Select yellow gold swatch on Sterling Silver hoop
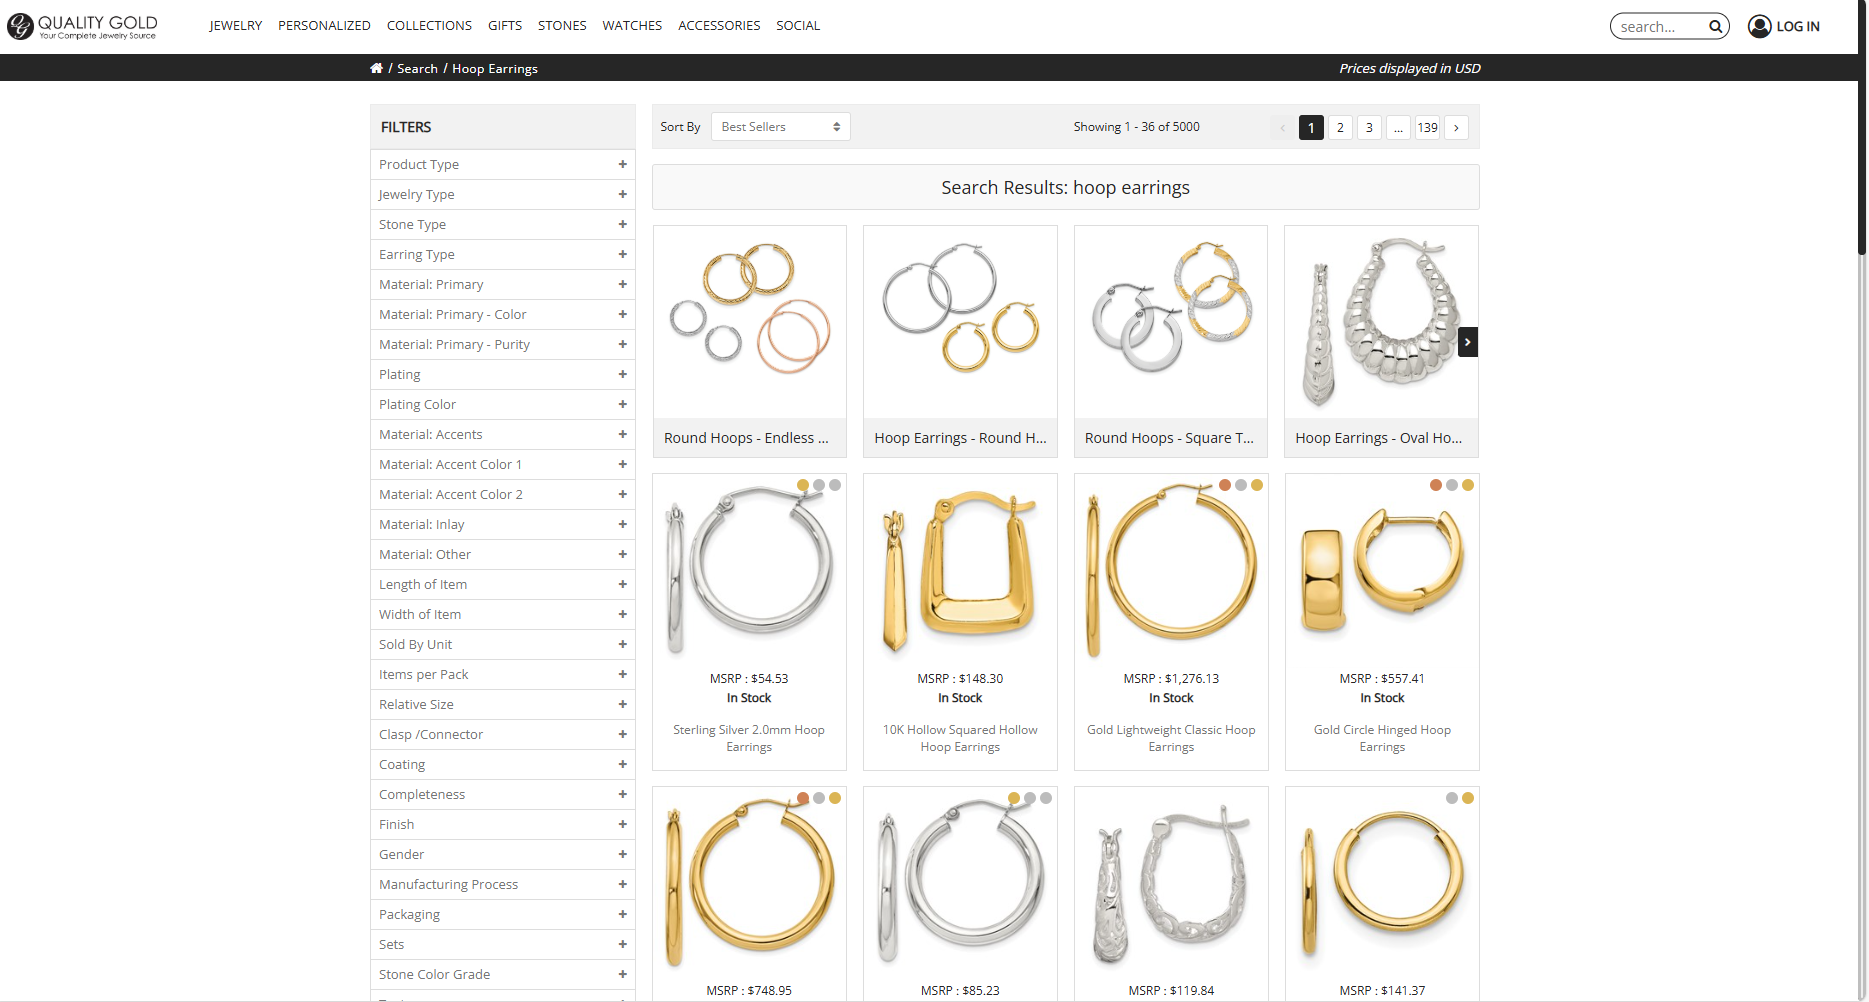This screenshot has height=1002, width=1869. [803, 485]
